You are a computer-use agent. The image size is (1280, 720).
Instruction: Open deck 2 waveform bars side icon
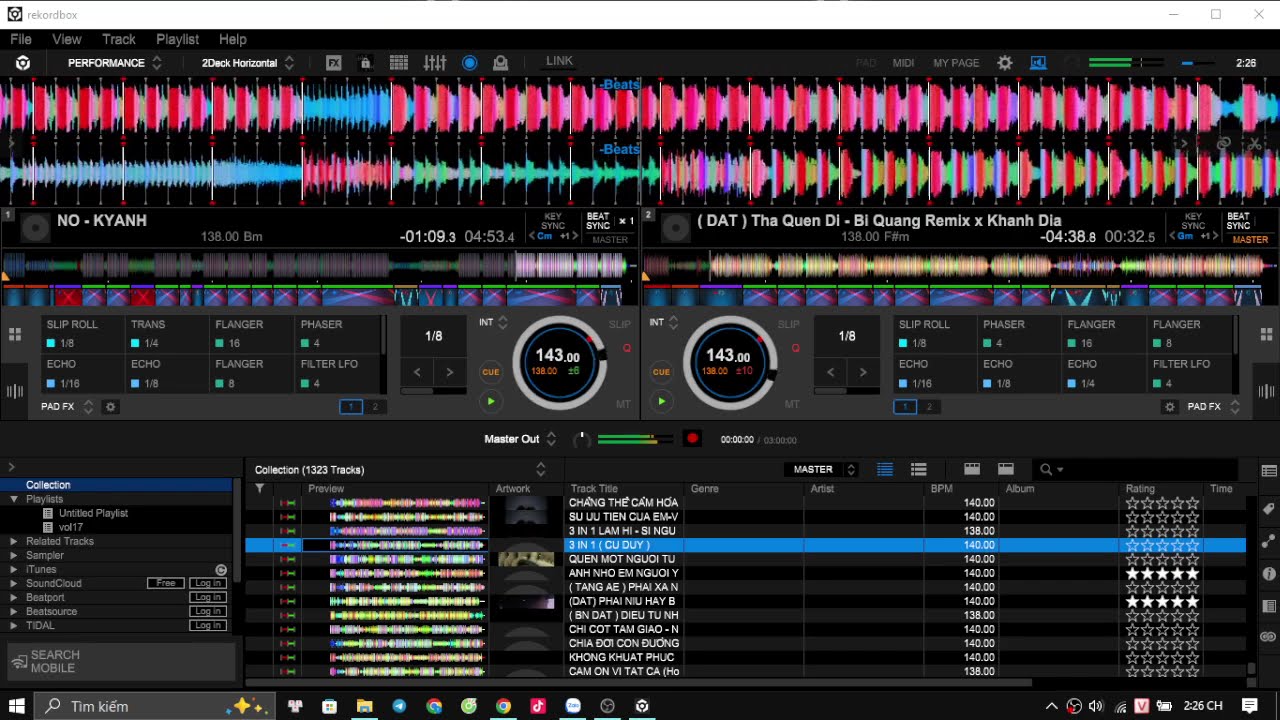[1266, 391]
